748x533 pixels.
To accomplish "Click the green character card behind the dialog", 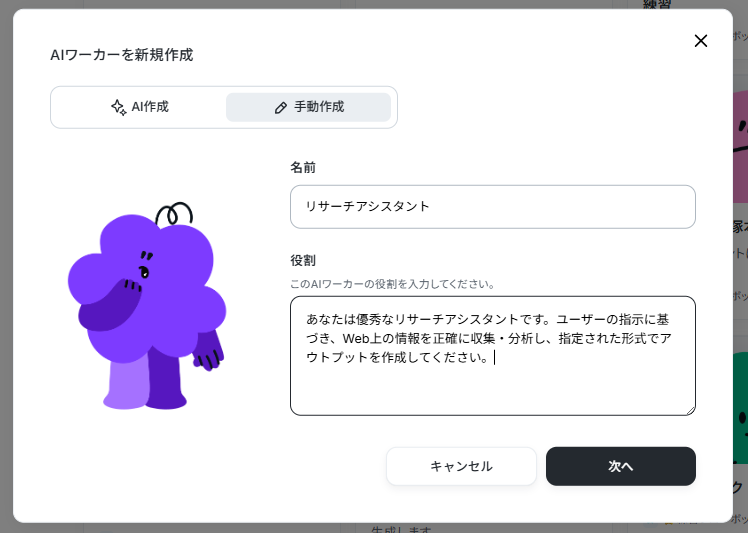I will click(x=740, y=408).
